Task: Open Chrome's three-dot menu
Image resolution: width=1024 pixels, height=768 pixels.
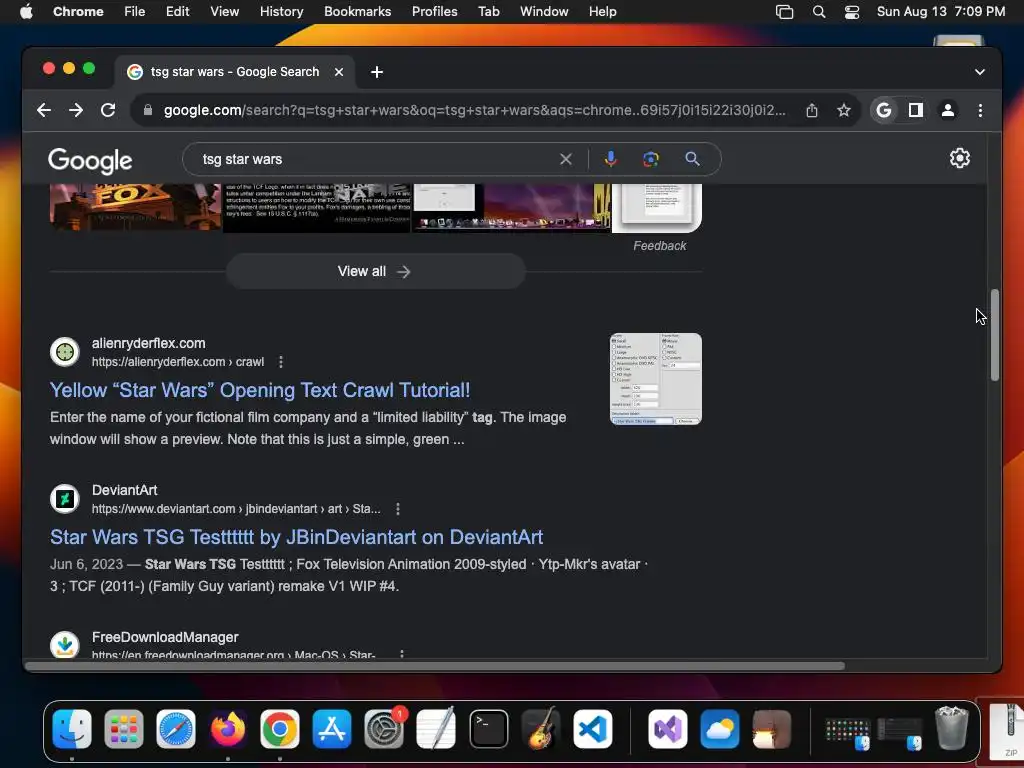Action: (x=980, y=110)
